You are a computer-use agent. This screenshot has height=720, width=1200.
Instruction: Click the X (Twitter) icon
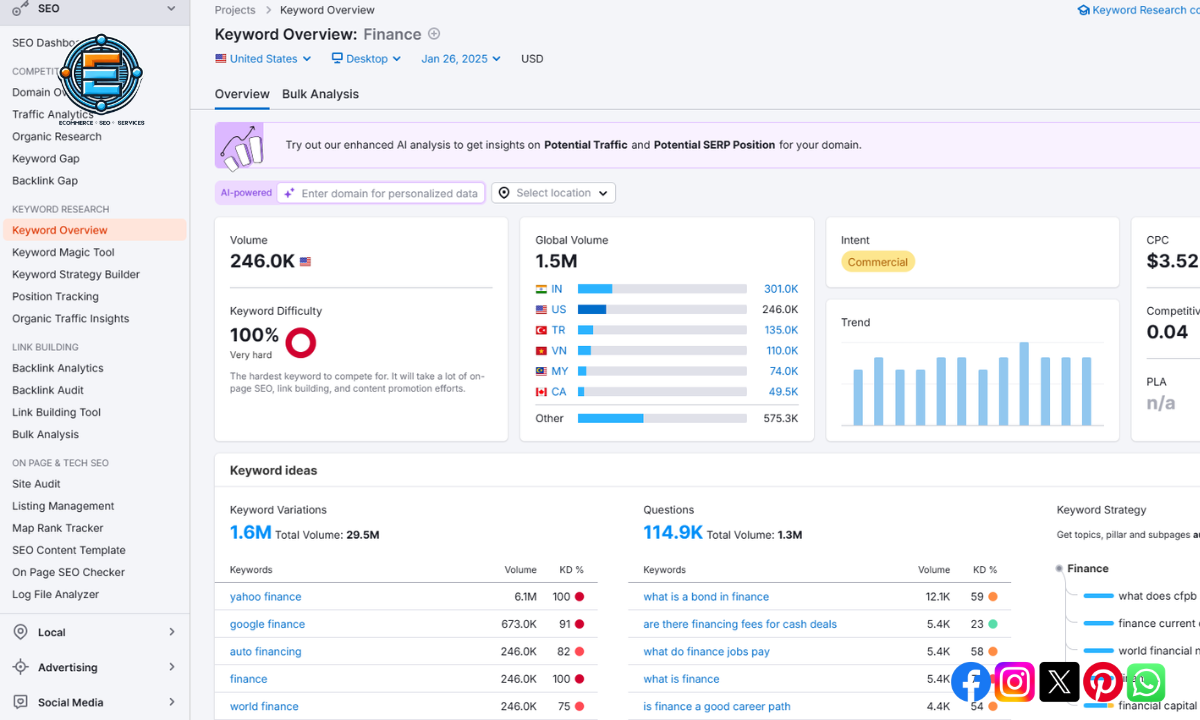pos(1058,682)
